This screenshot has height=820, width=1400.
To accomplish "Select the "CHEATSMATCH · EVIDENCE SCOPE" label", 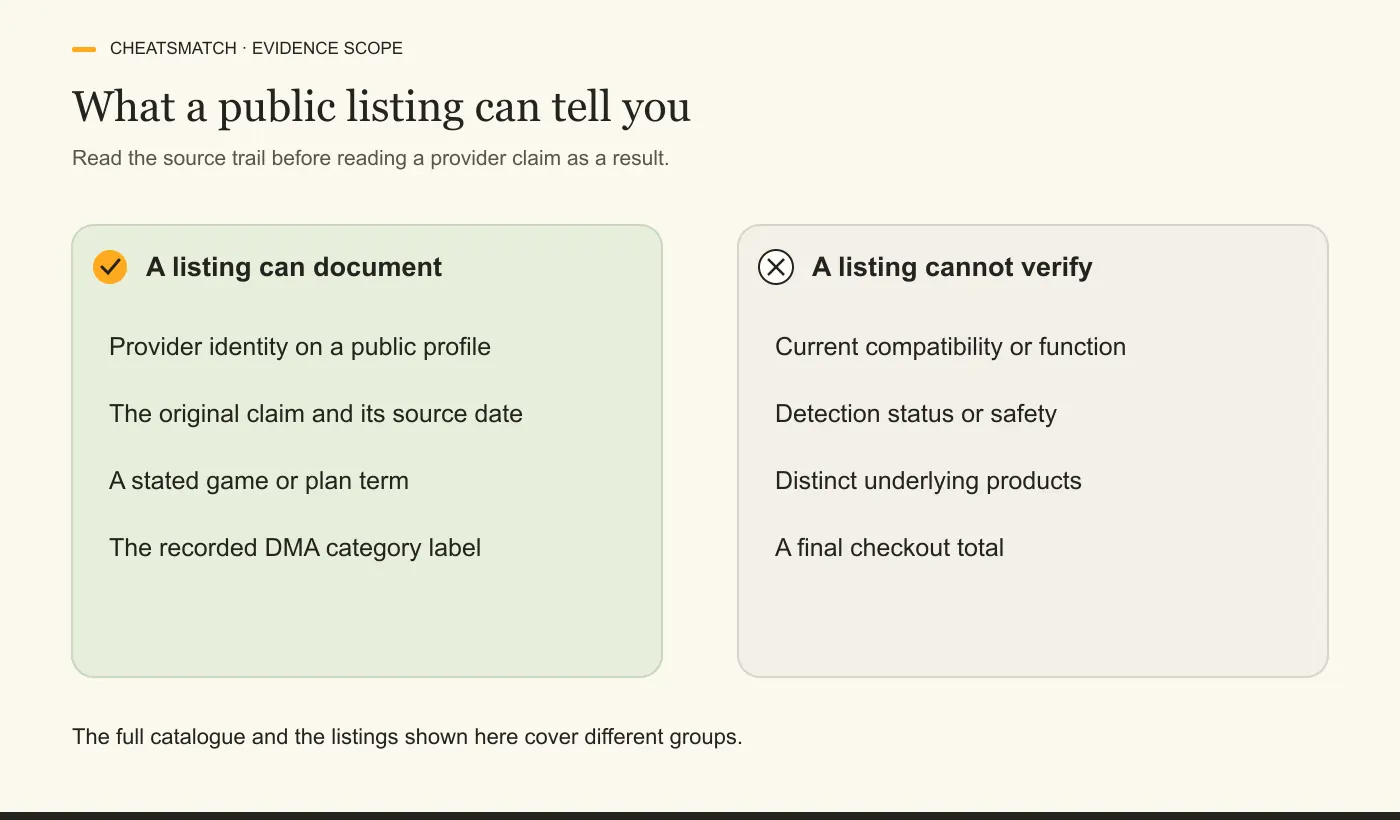I will [x=257, y=48].
